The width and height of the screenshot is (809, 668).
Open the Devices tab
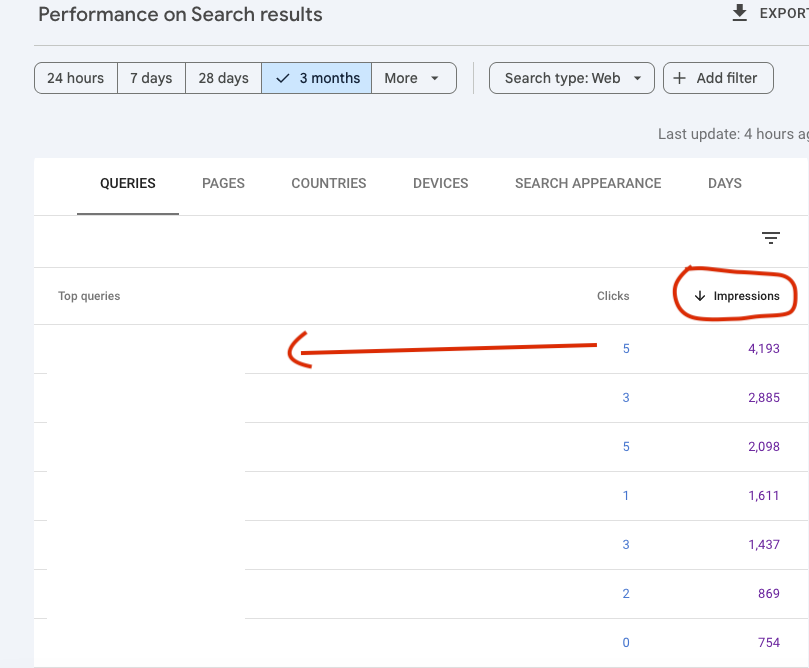pyautogui.click(x=441, y=183)
